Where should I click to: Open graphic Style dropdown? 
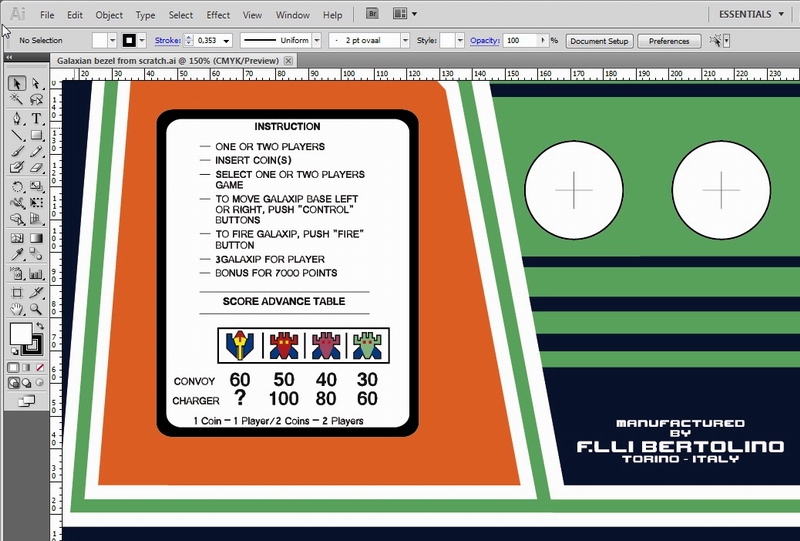(x=460, y=40)
